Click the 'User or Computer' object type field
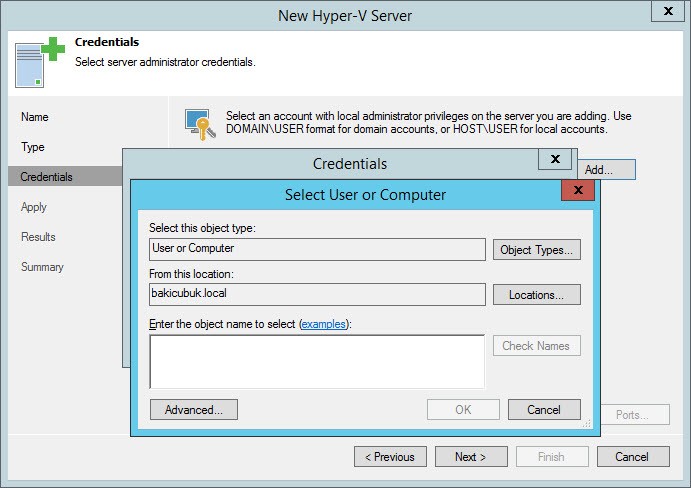Screen dimensions: 691x488 (317, 249)
